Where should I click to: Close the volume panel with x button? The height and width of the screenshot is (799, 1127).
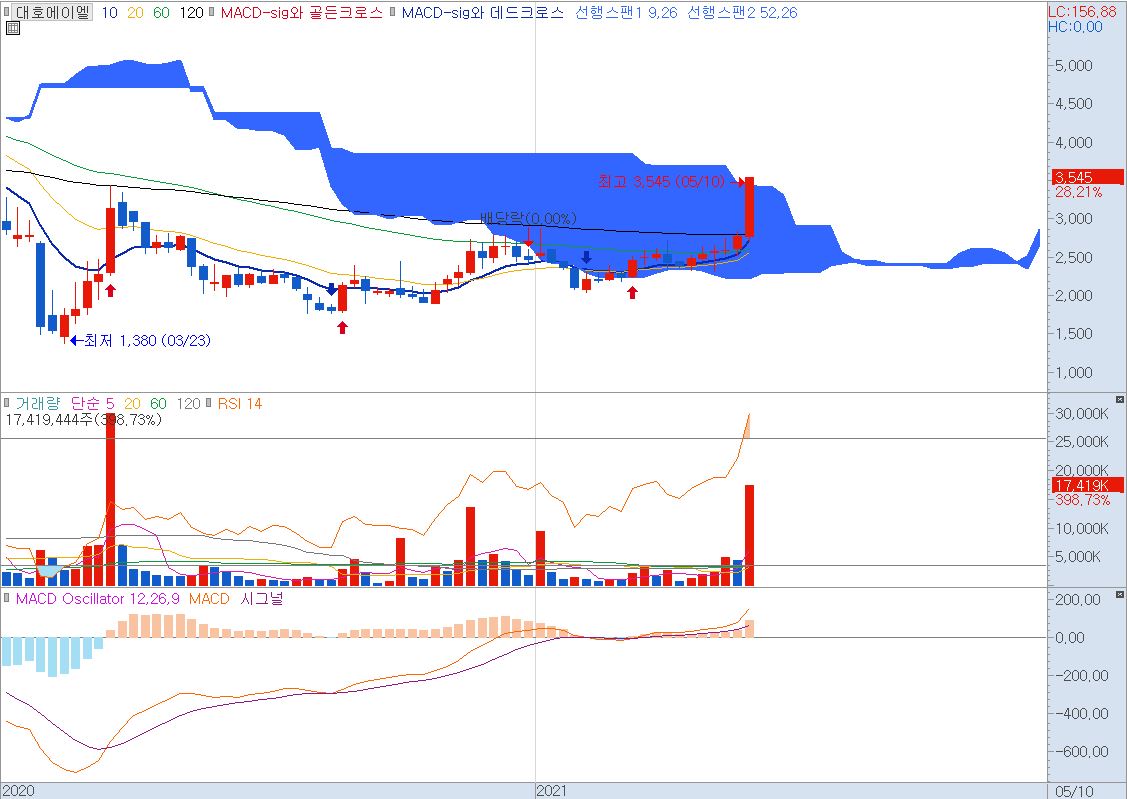click(1120, 400)
